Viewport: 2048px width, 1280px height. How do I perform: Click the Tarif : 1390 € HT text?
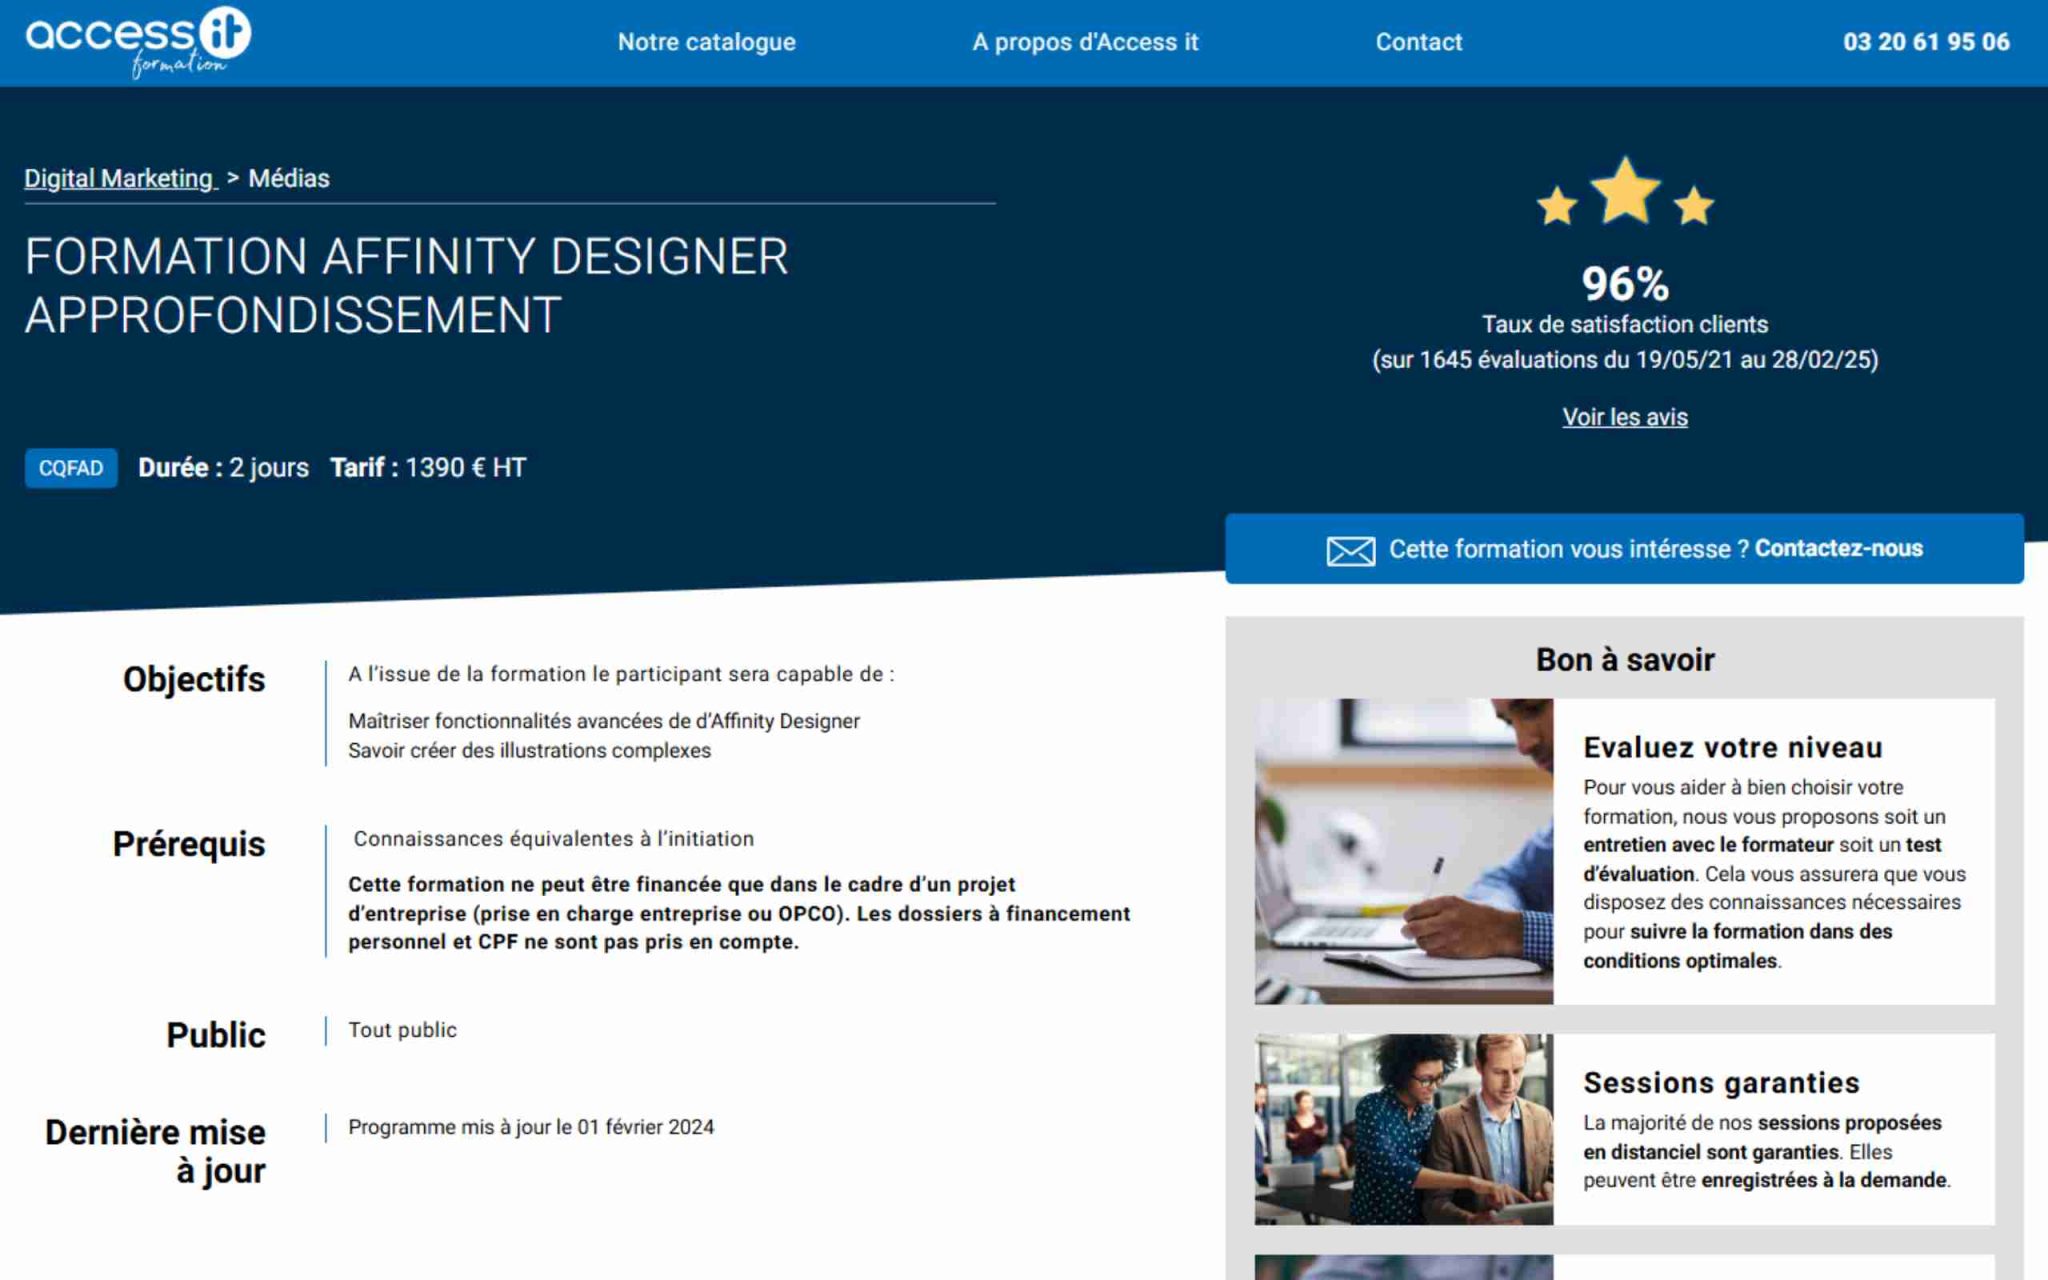(x=428, y=468)
